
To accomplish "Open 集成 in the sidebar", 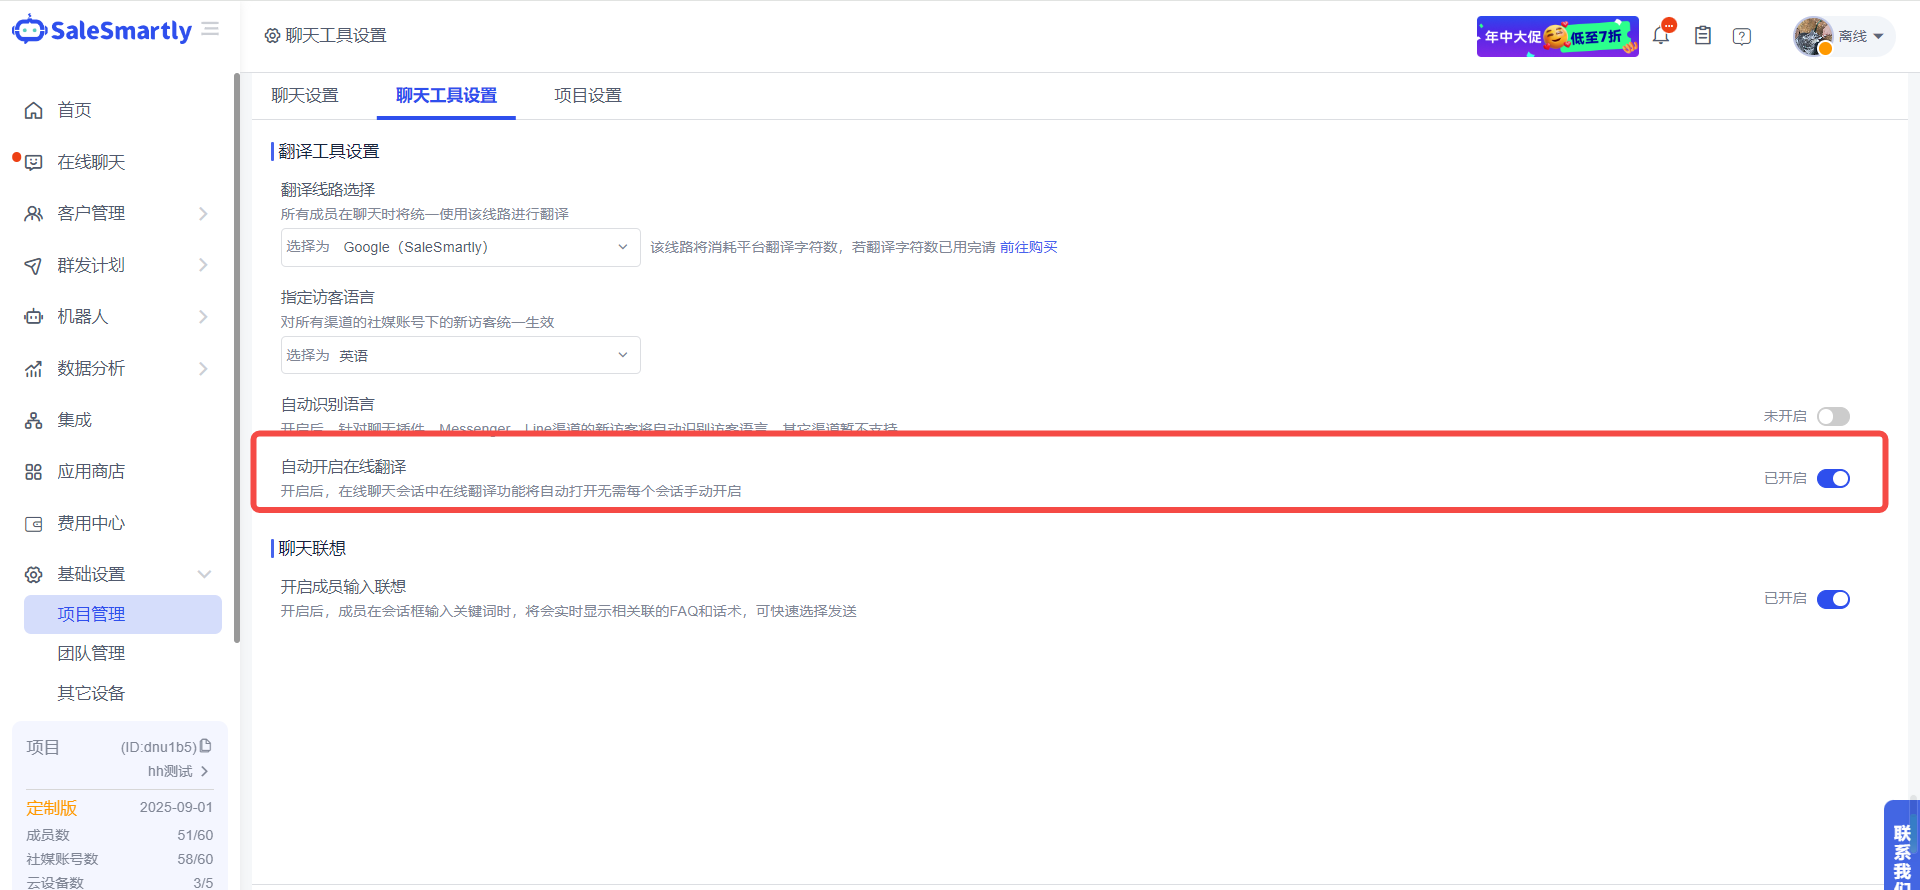I will coord(74,420).
